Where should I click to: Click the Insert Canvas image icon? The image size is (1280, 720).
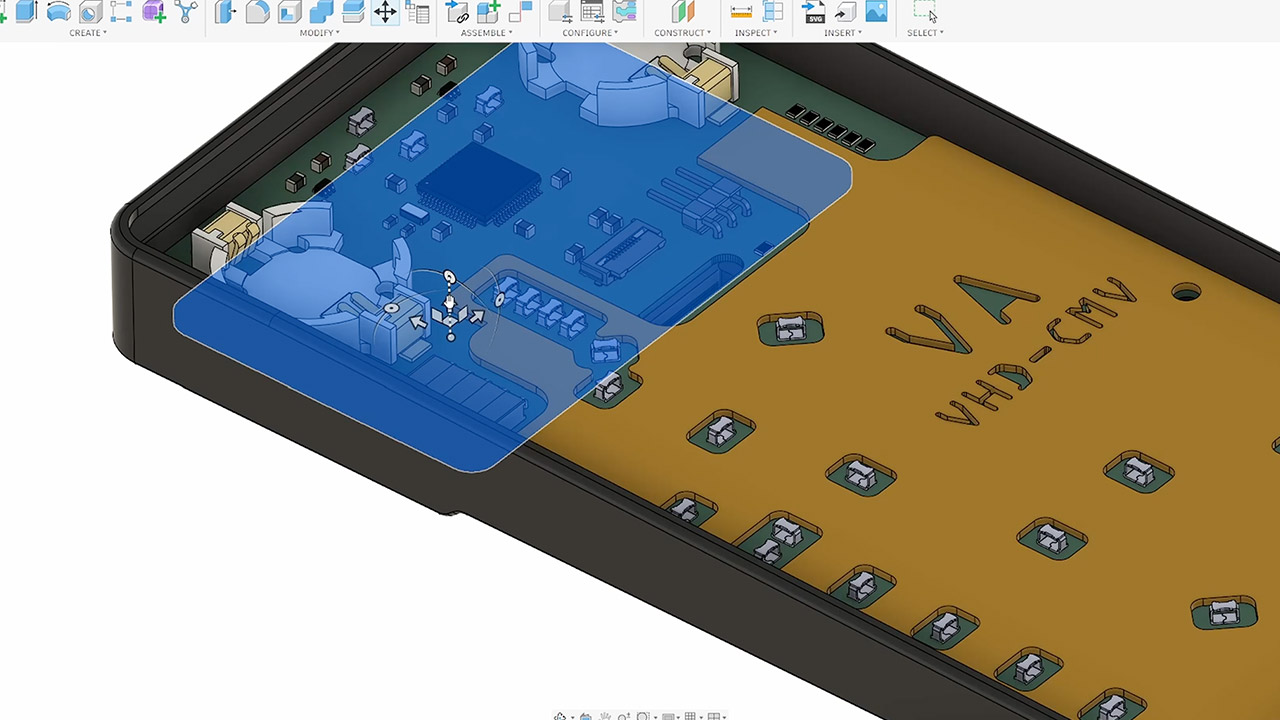[876, 12]
